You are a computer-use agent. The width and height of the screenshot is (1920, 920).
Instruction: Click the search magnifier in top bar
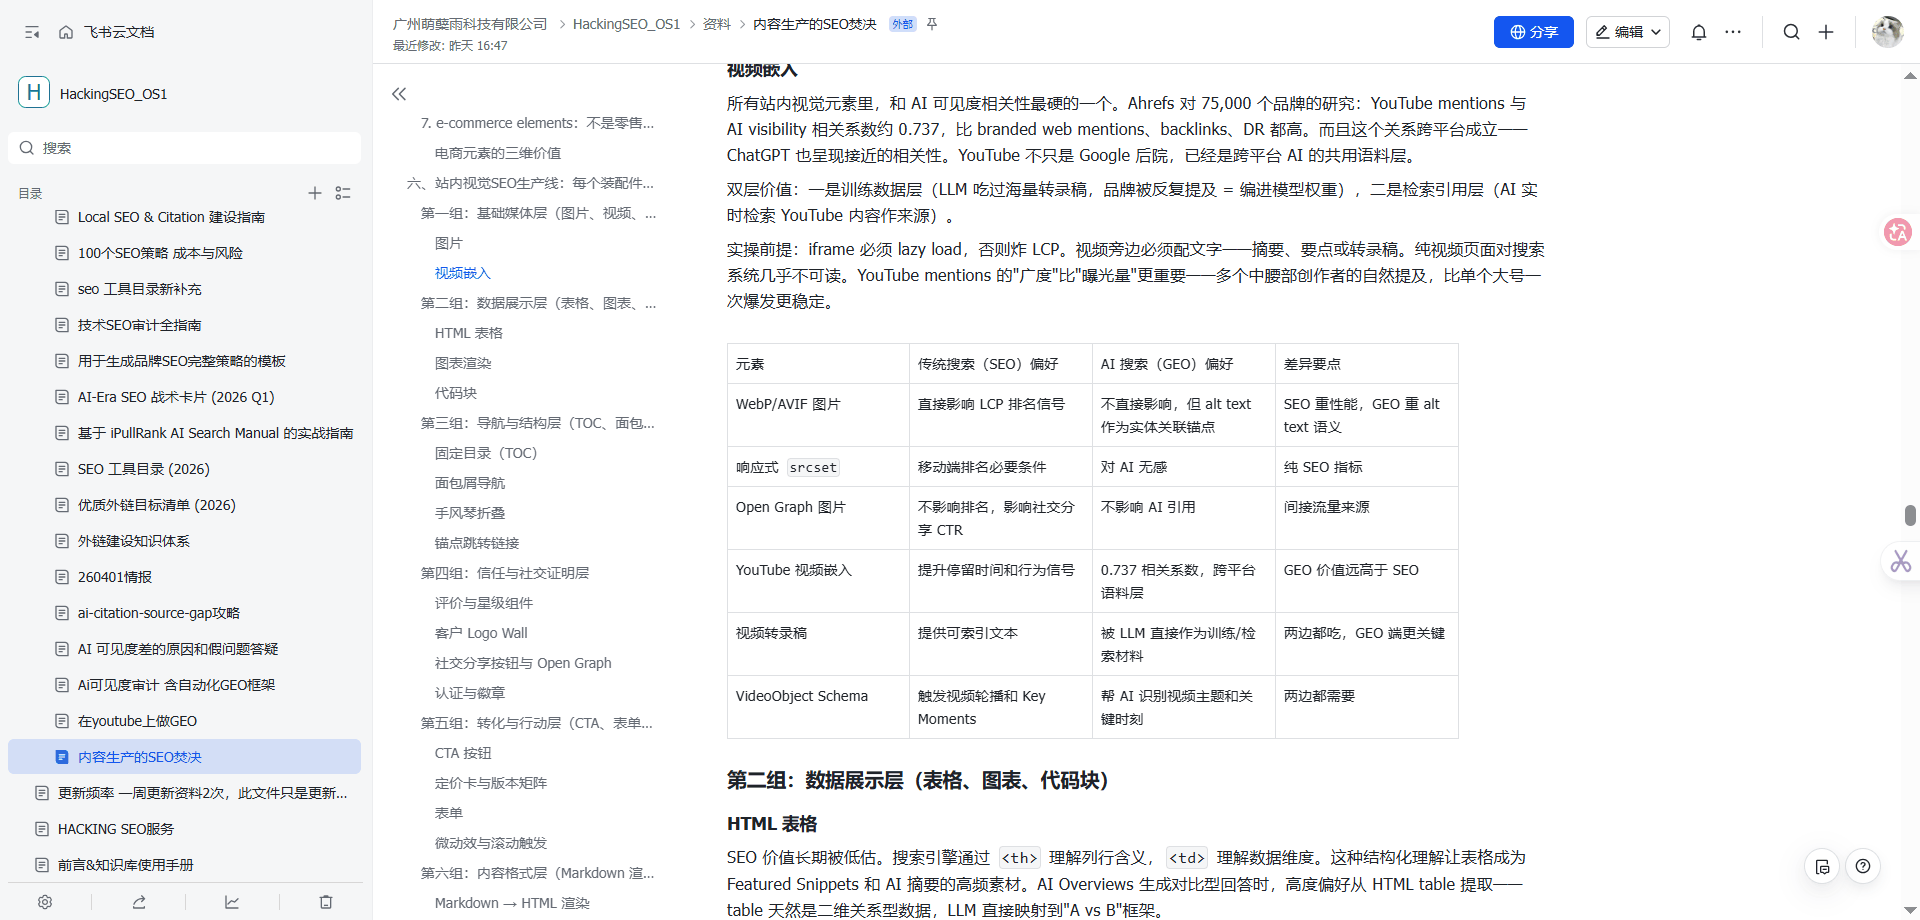(1792, 32)
